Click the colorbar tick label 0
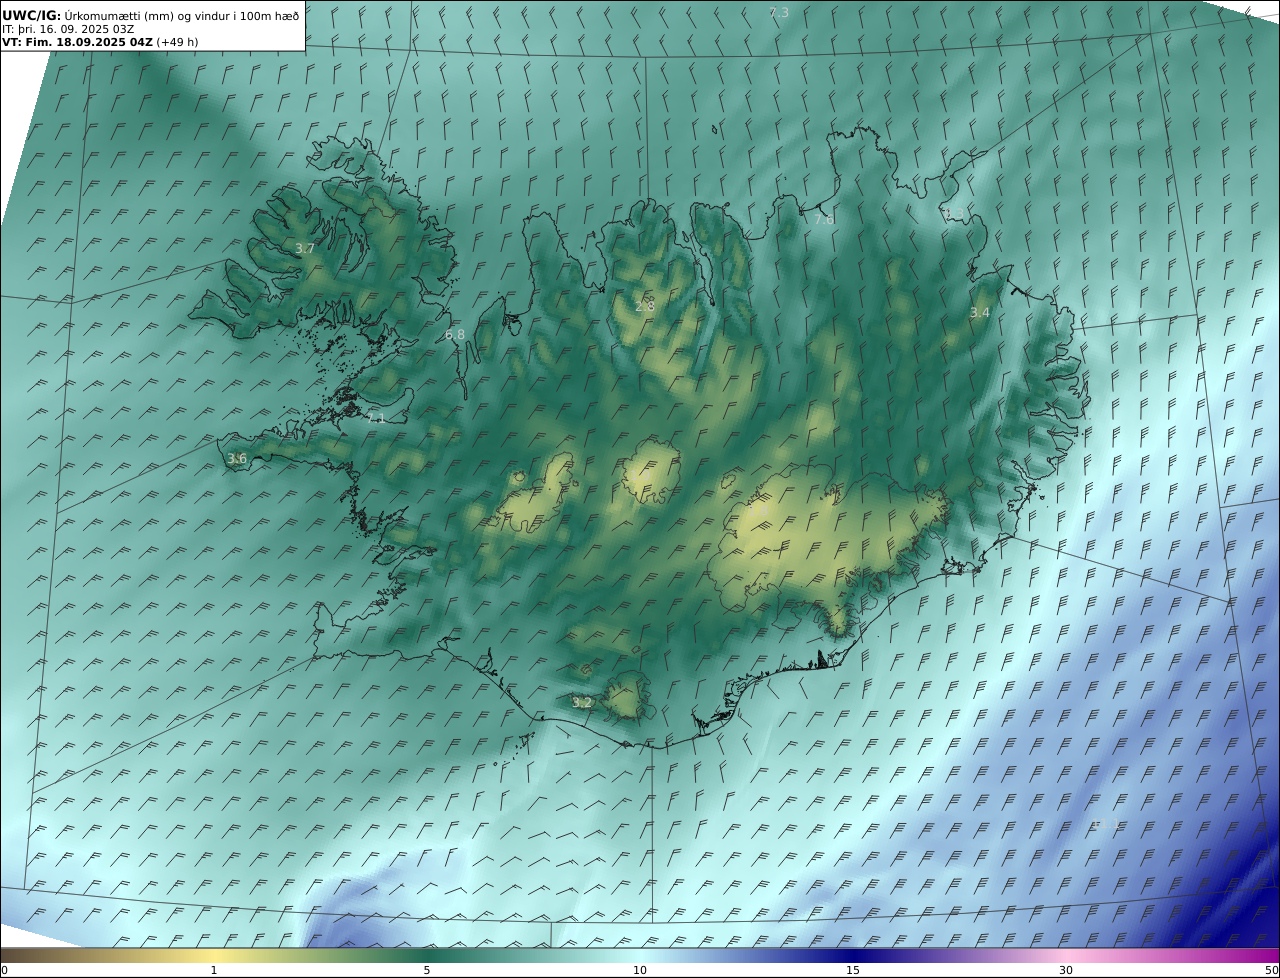This screenshot has height=978, width=1280. click(x=4, y=970)
